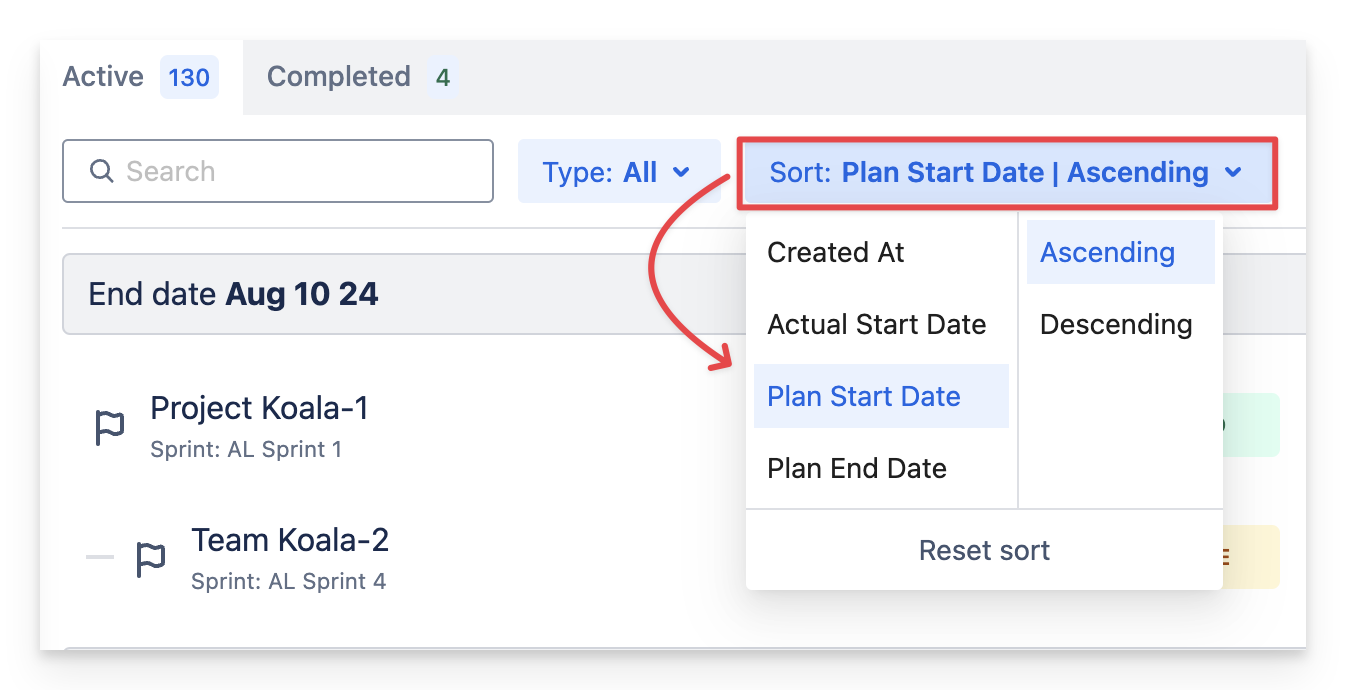1346x690 pixels.
Task: Select Created At sort option
Action: (x=836, y=253)
